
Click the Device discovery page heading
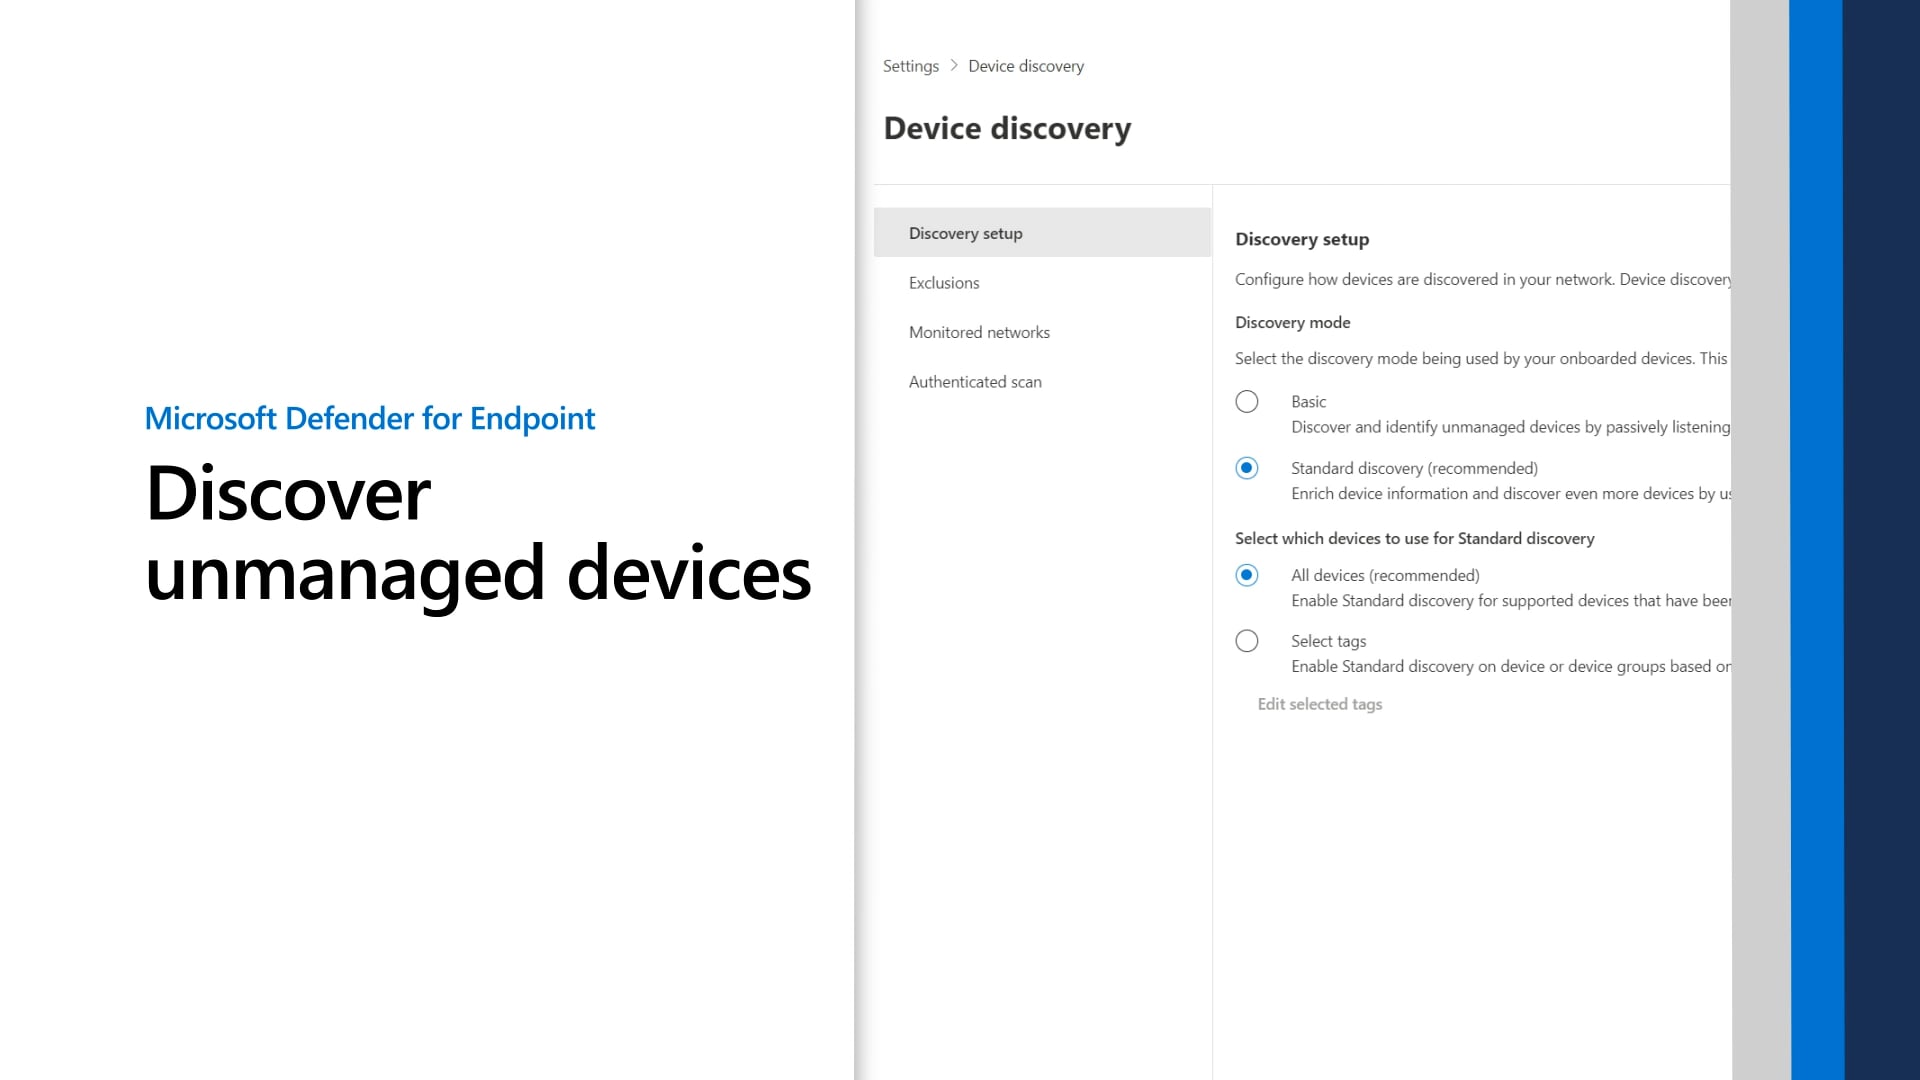coord(1007,128)
